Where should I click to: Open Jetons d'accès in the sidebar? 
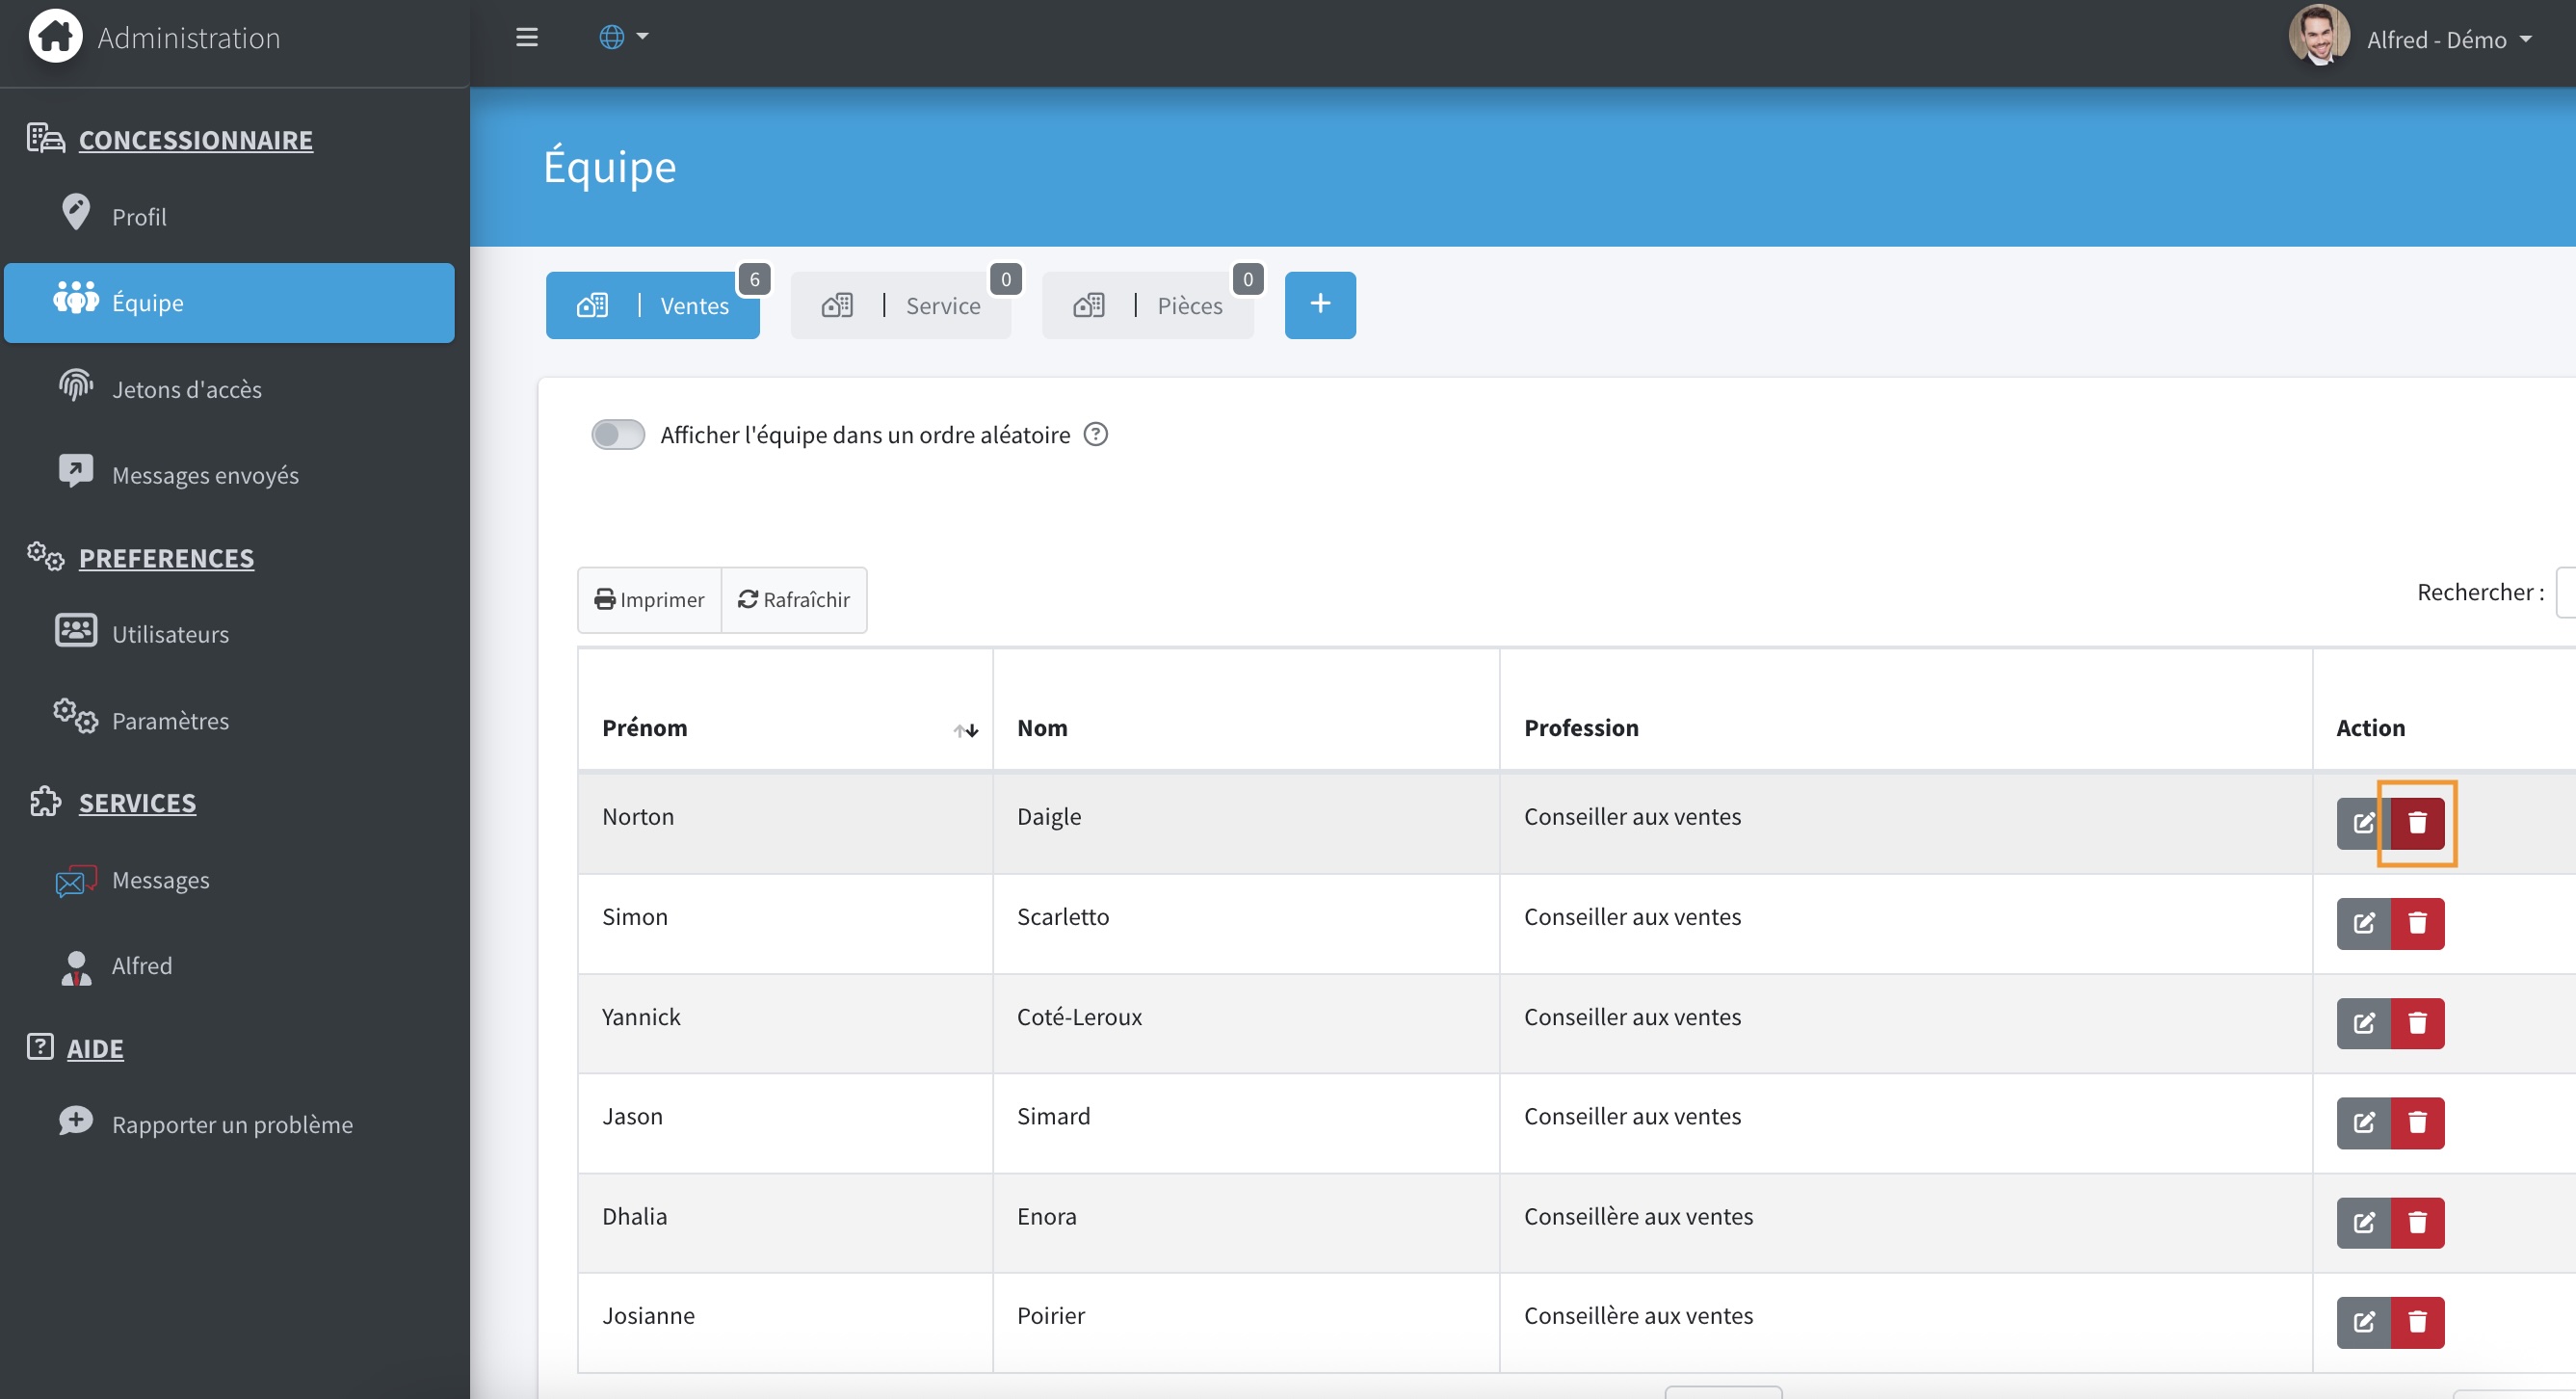(186, 389)
